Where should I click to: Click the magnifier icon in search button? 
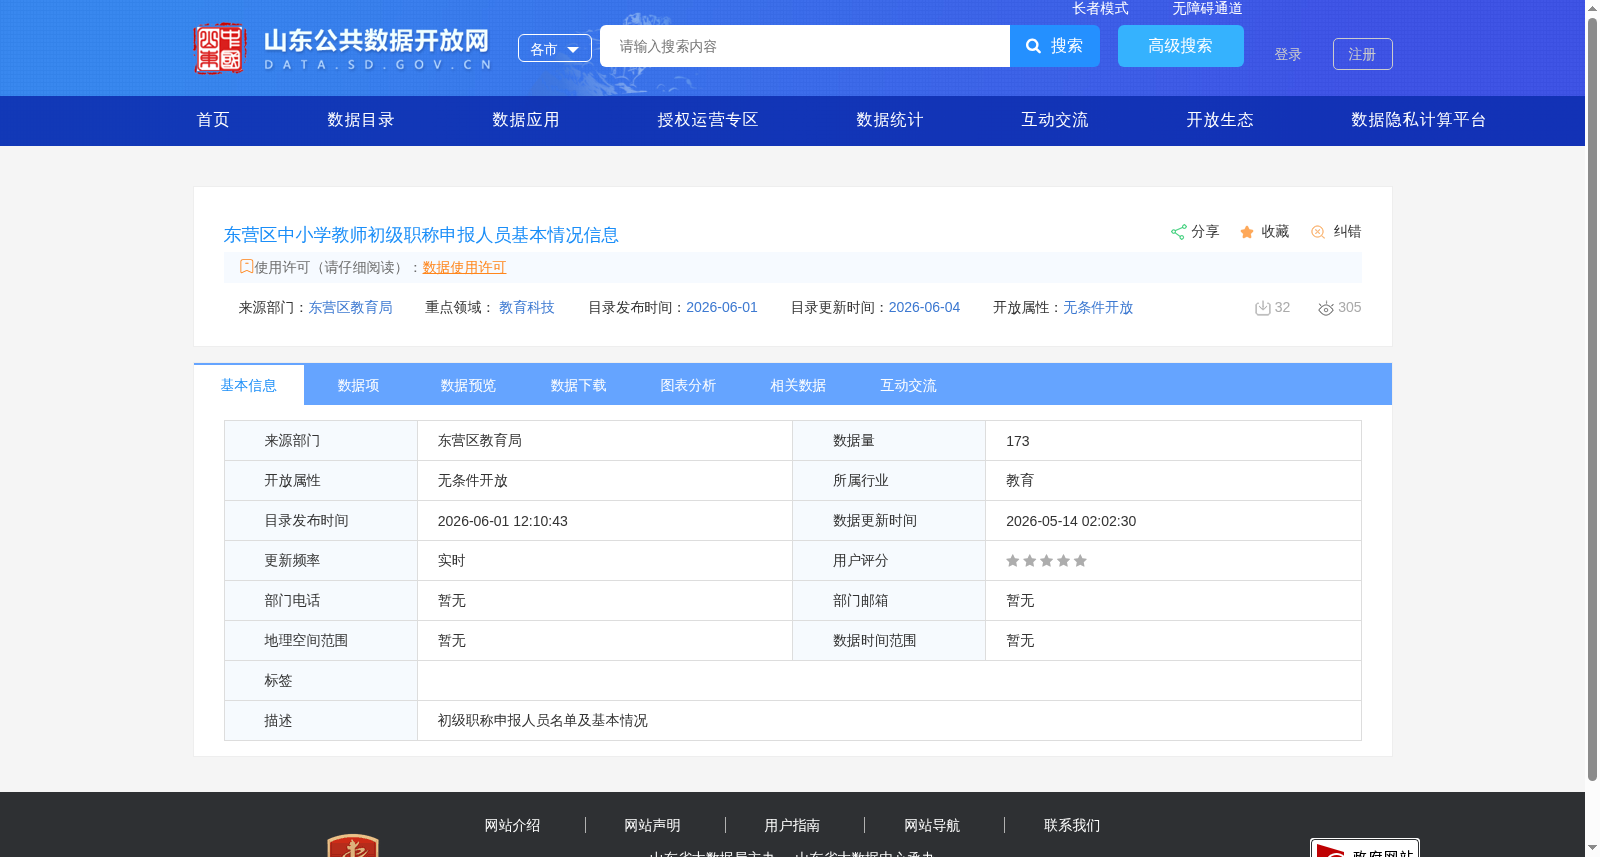1034,46
